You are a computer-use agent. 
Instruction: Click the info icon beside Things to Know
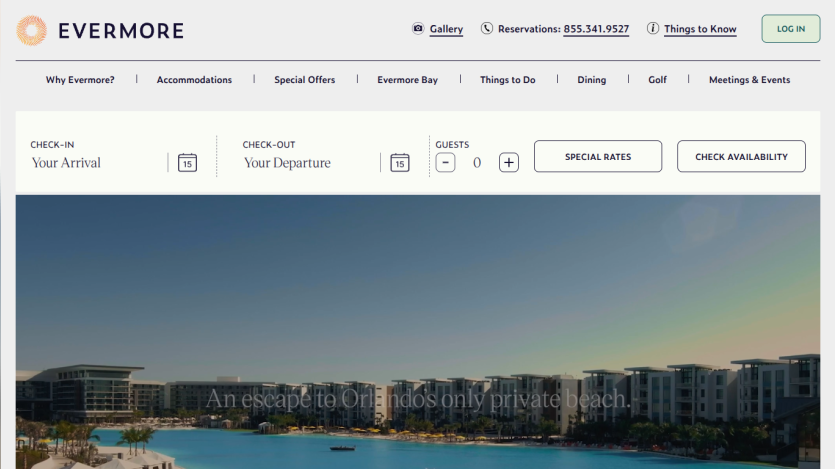coord(653,28)
